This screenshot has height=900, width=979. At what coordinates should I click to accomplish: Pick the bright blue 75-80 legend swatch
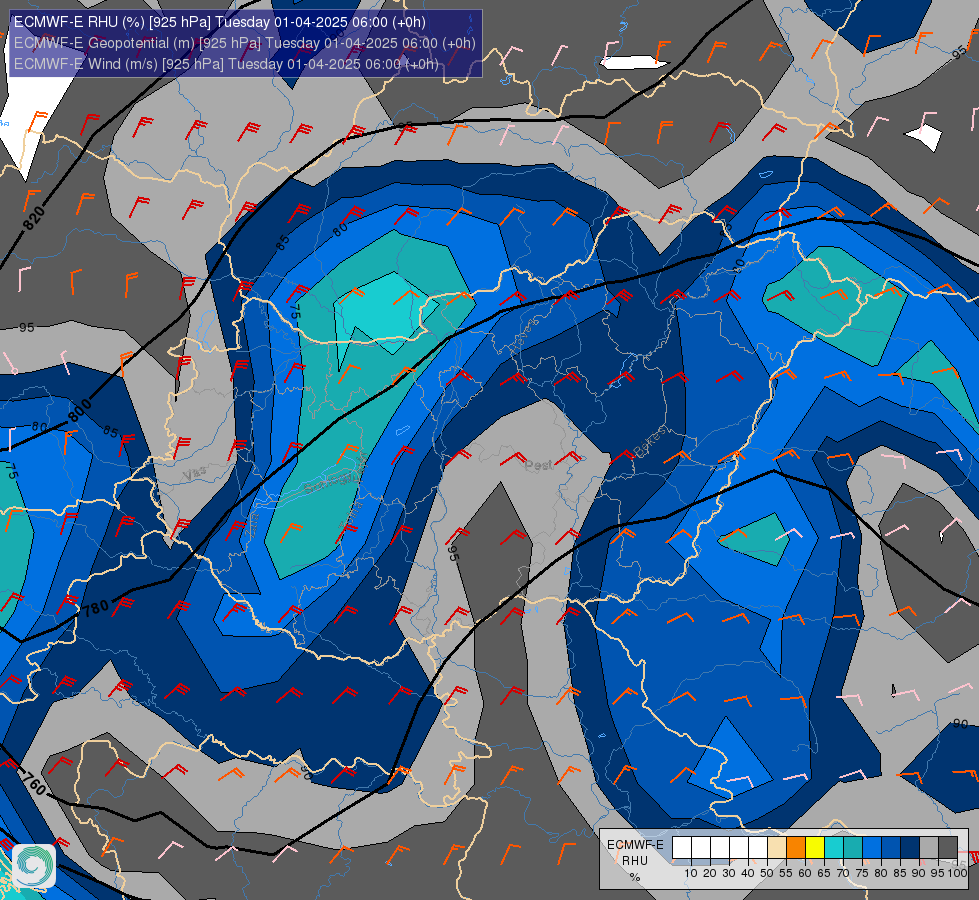pyautogui.click(x=872, y=847)
